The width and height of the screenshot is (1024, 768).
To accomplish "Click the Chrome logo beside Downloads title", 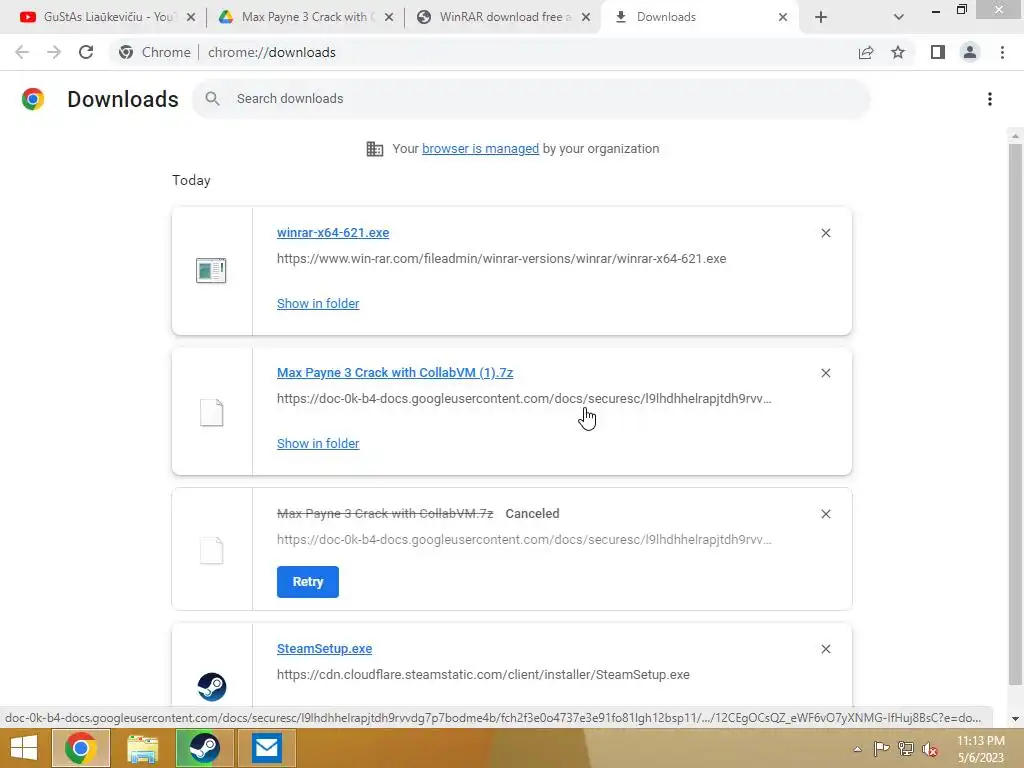I will point(33,99).
